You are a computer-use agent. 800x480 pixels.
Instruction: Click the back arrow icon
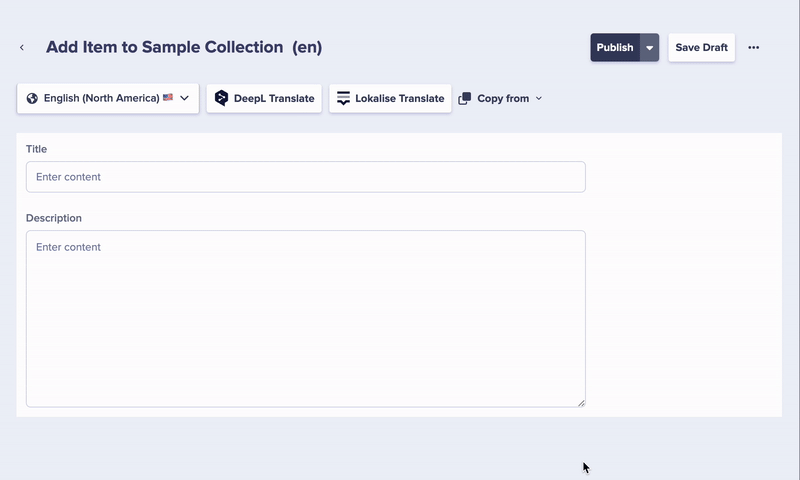(x=22, y=48)
